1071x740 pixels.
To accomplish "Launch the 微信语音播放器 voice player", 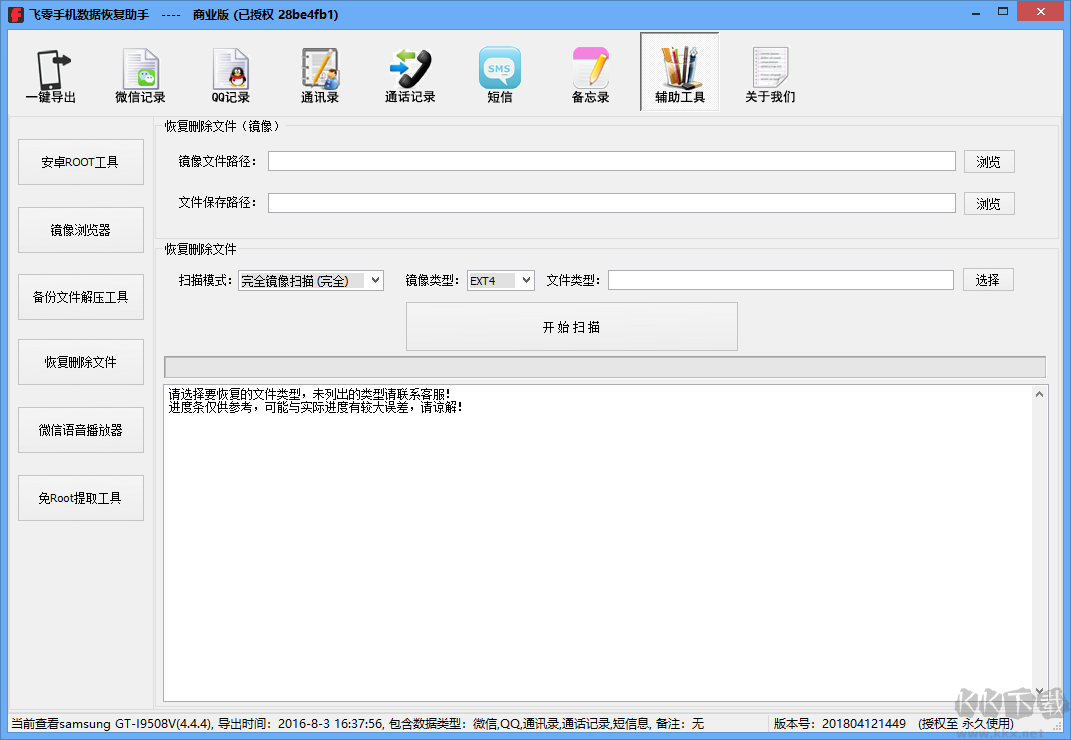I will [x=80, y=429].
